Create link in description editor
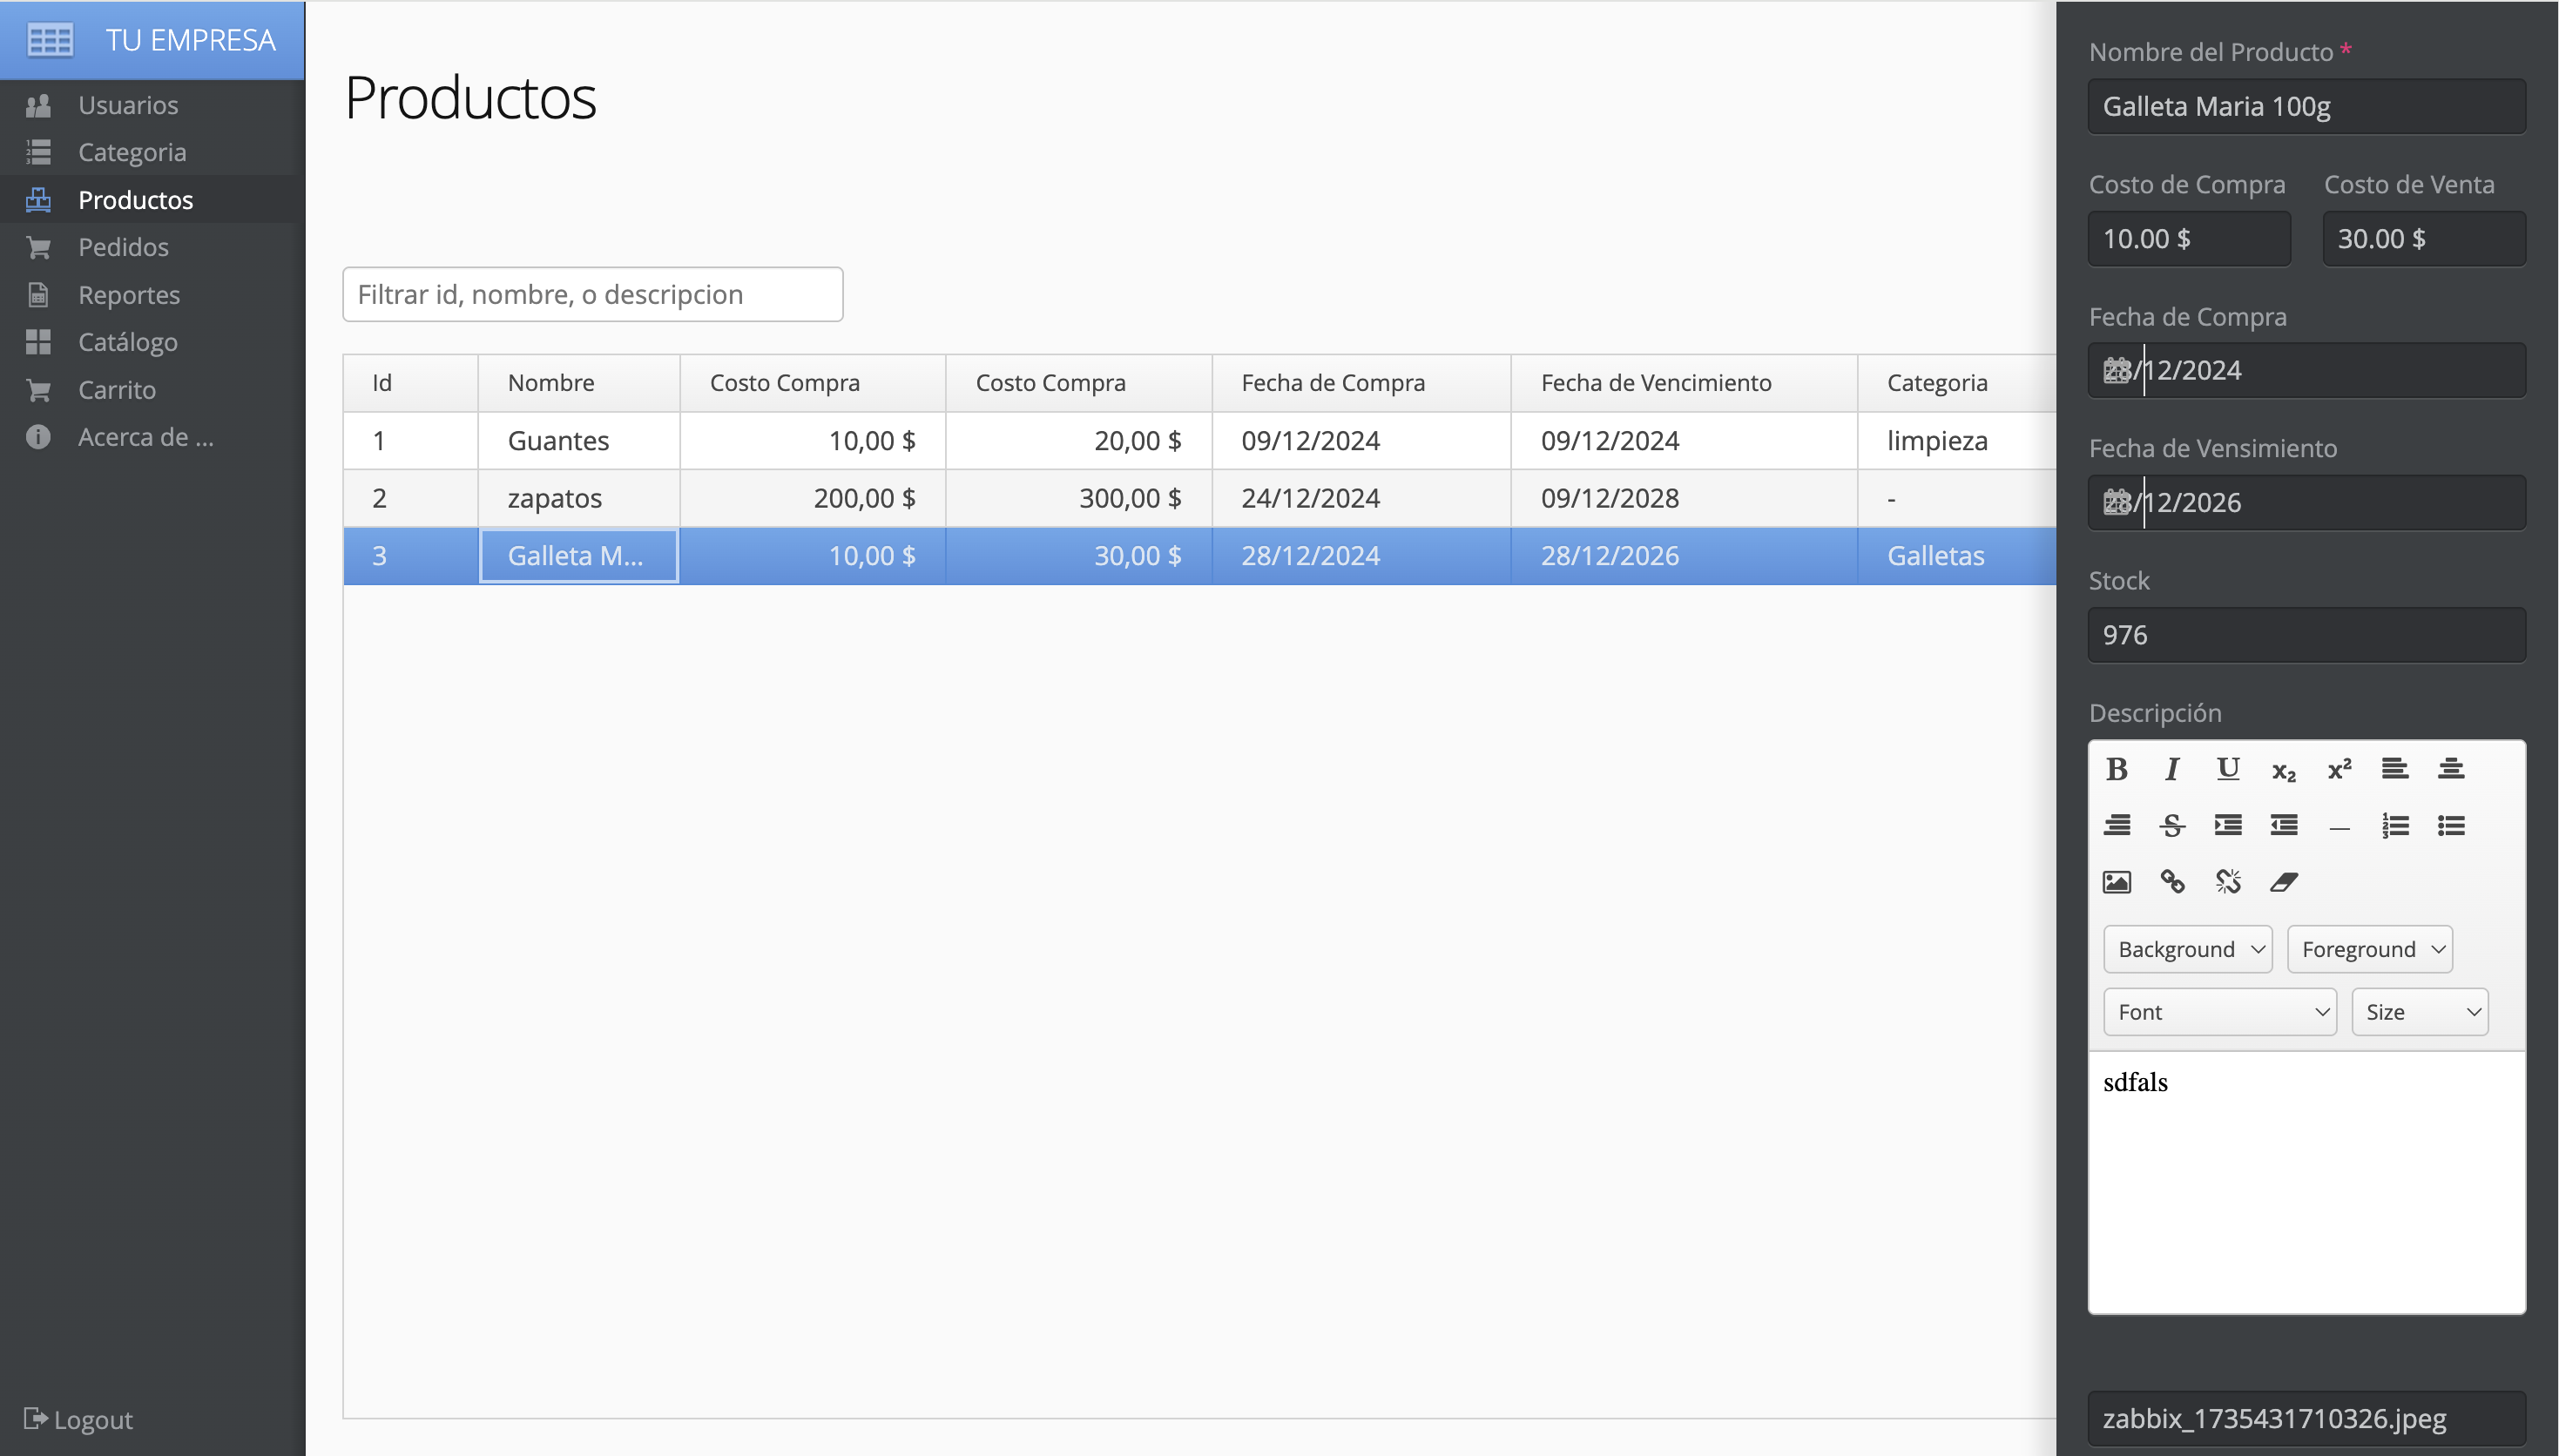This screenshot has height=1456, width=2559. 2172,881
